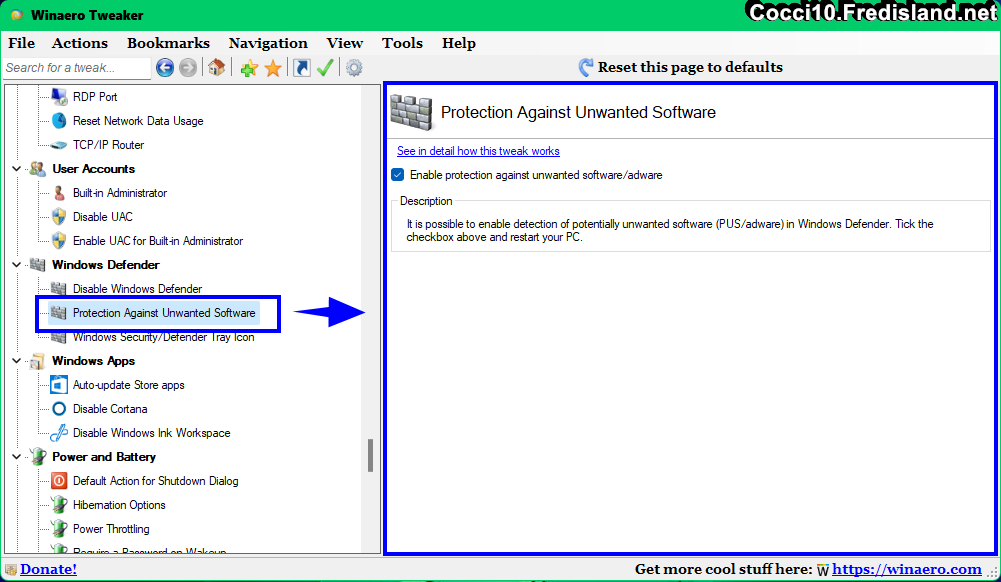1001x582 pixels.
Task: Collapse the User Accounts tree group
Action: pos(17,169)
